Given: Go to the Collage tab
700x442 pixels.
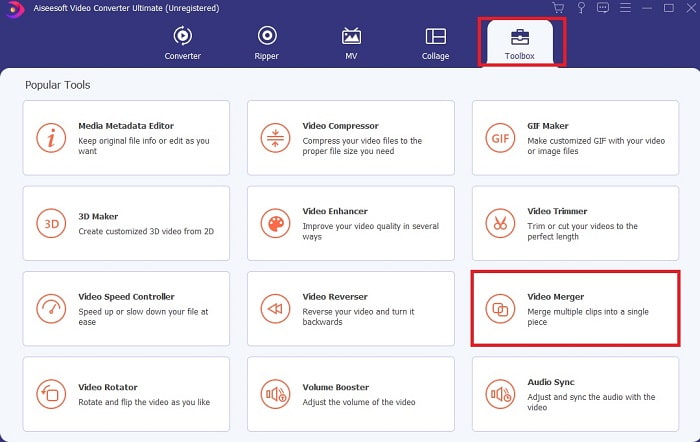Looking at the screenshot, I should click(435, 43).
